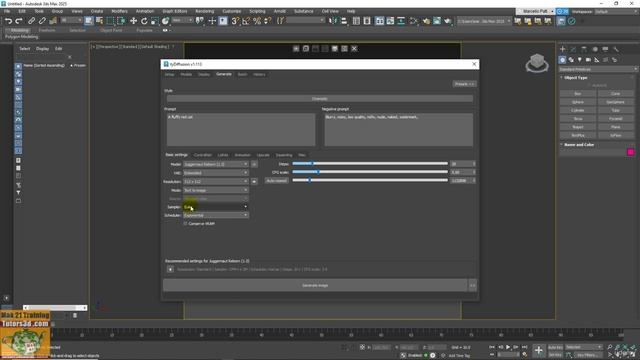This screenshot has width=640, height=360.
Task: Create a Sphere primitive button
Action: [578, 102]
